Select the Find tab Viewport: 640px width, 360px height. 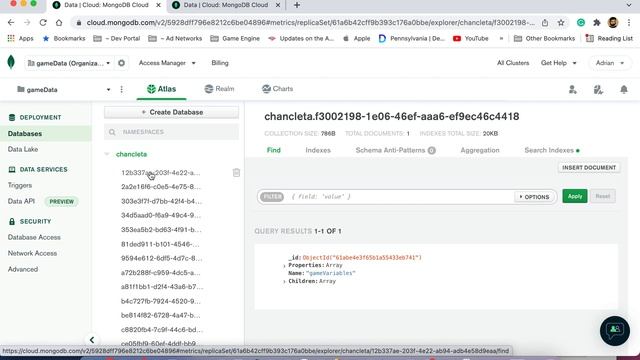(x=273, y=150)
